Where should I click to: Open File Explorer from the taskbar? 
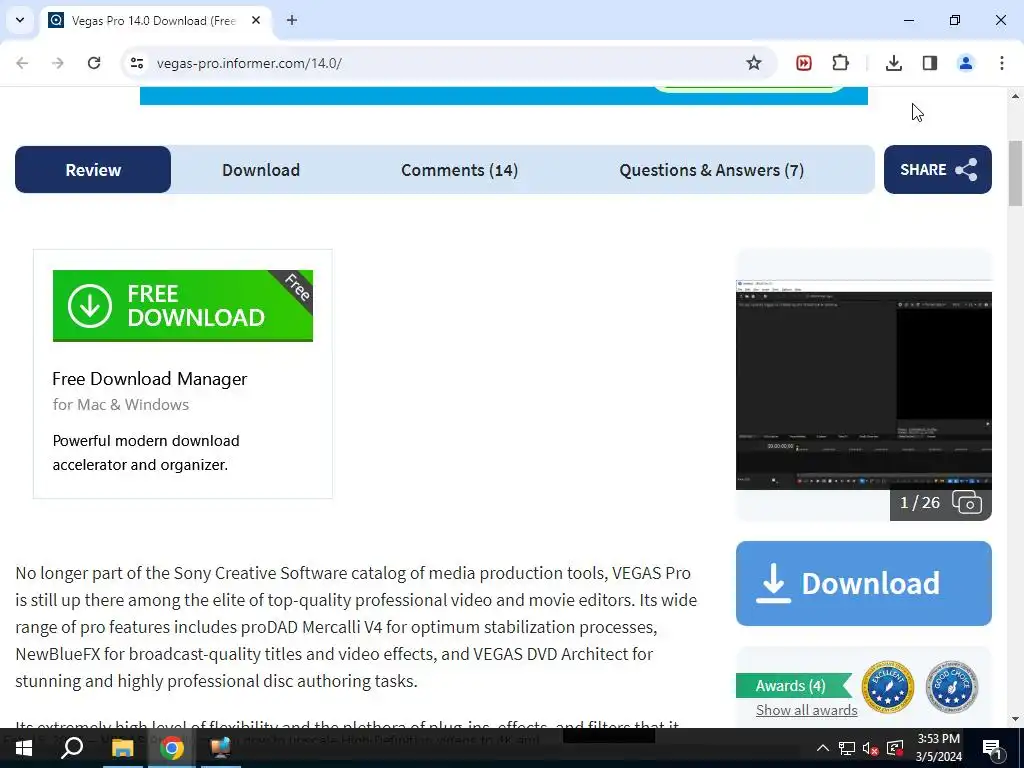tap(122, 748)
